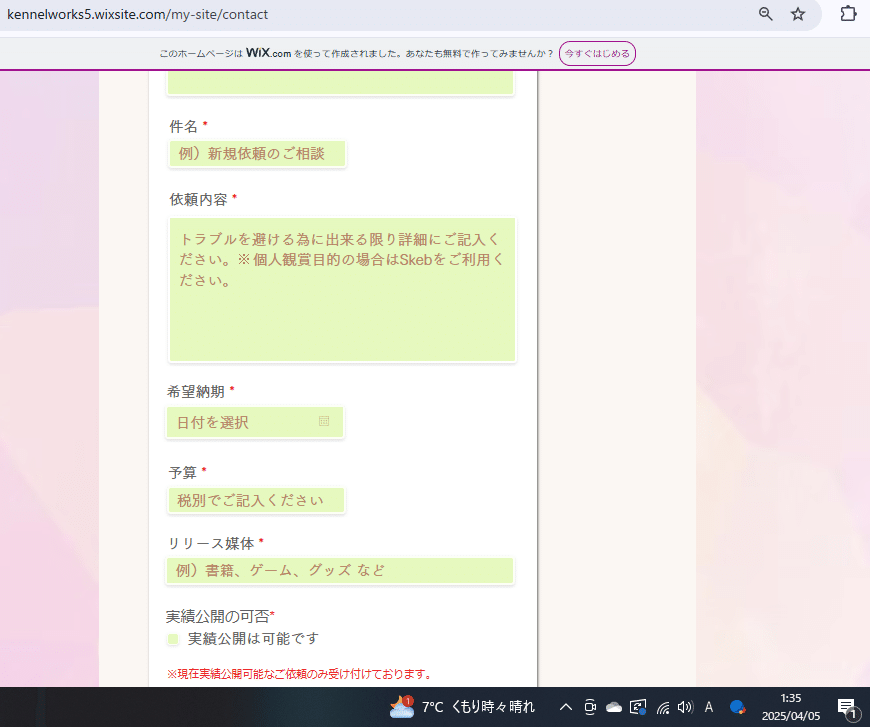Click the 実績公開は可能です checkbox label text

pyautogui.click(x=254, y=639)
